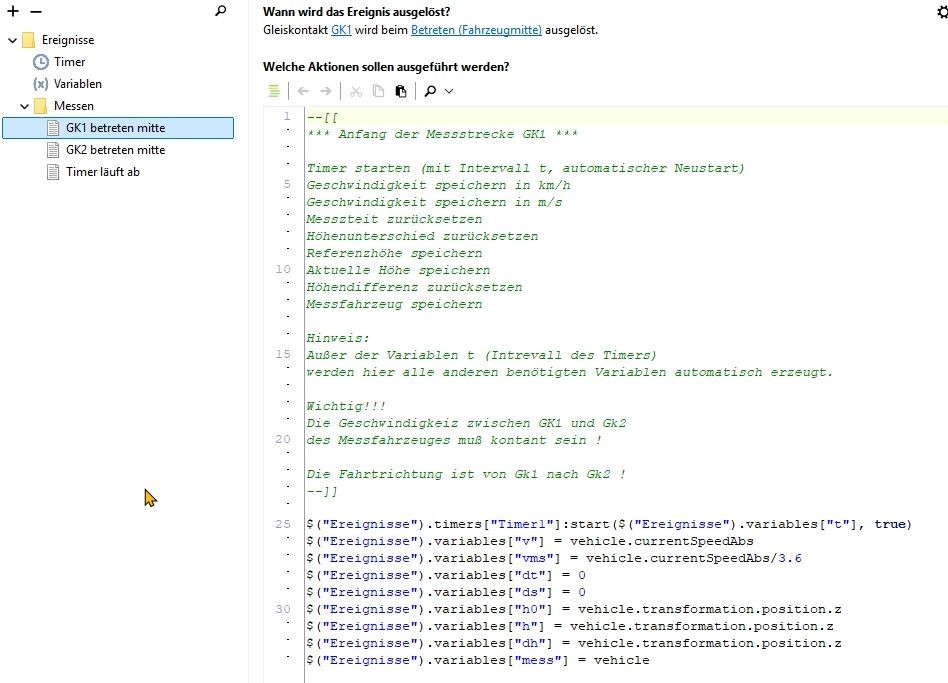948x683 pixels.
Task: Open search in the event tree panel
Action: pyautogui.click(x=221, y=11)
